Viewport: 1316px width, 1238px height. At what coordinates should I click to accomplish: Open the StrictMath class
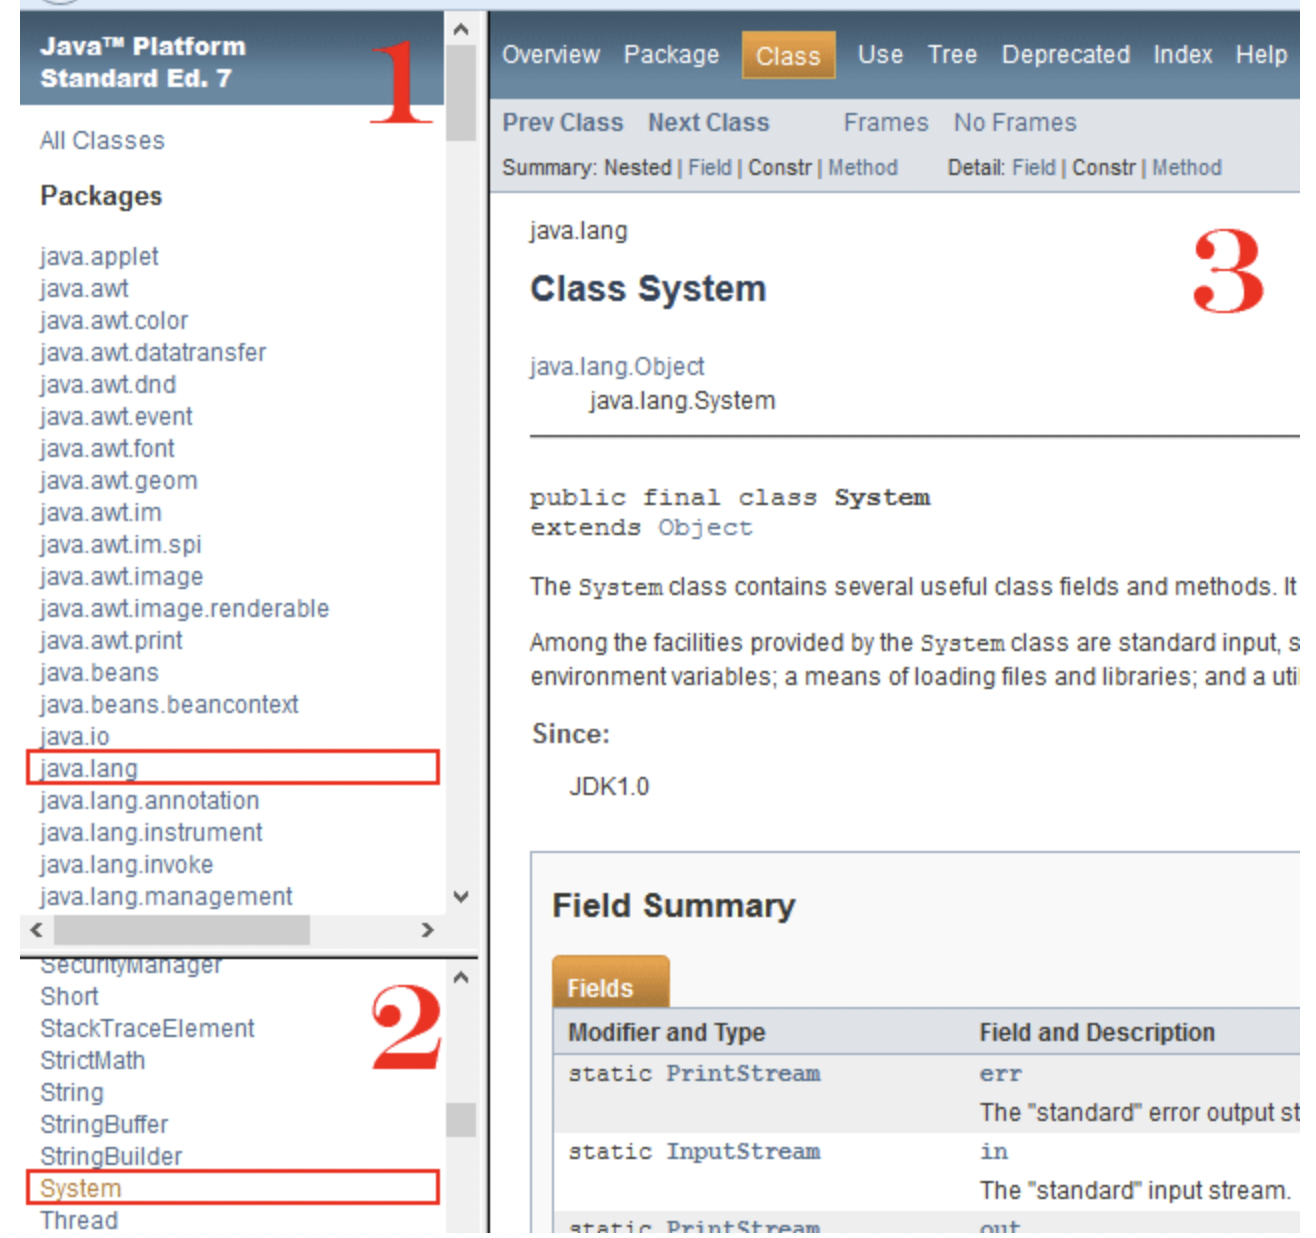click(92, 1061)
